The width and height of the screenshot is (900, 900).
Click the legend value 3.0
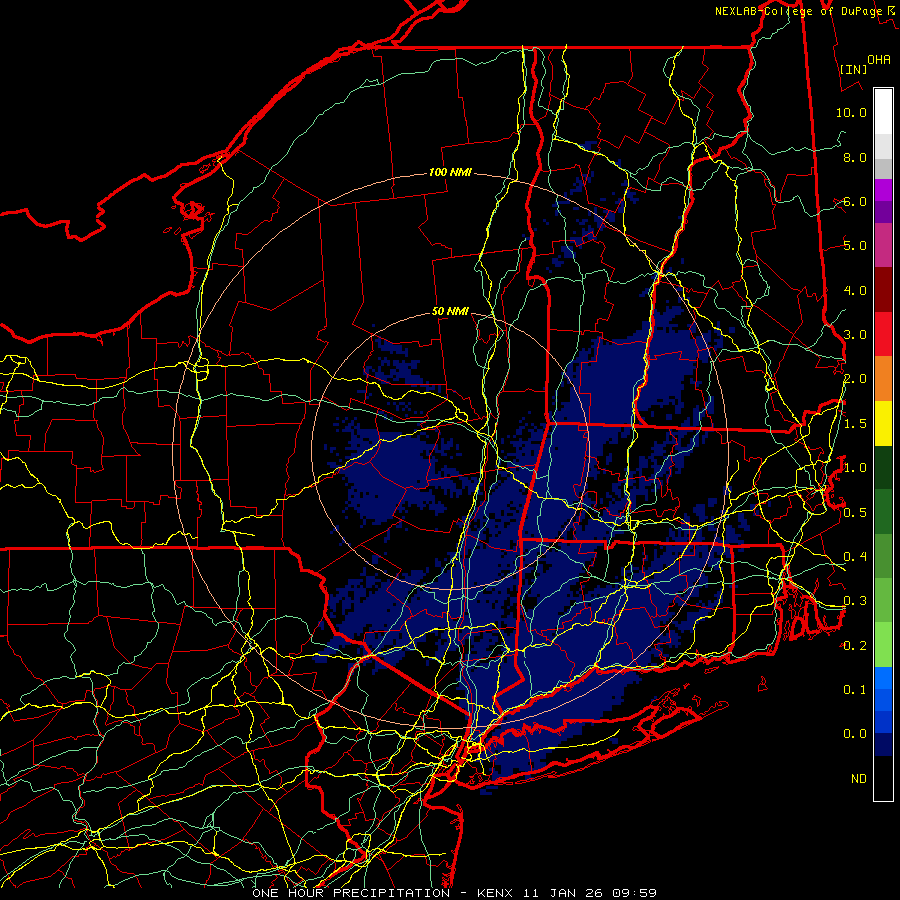(x=855, y=335)
